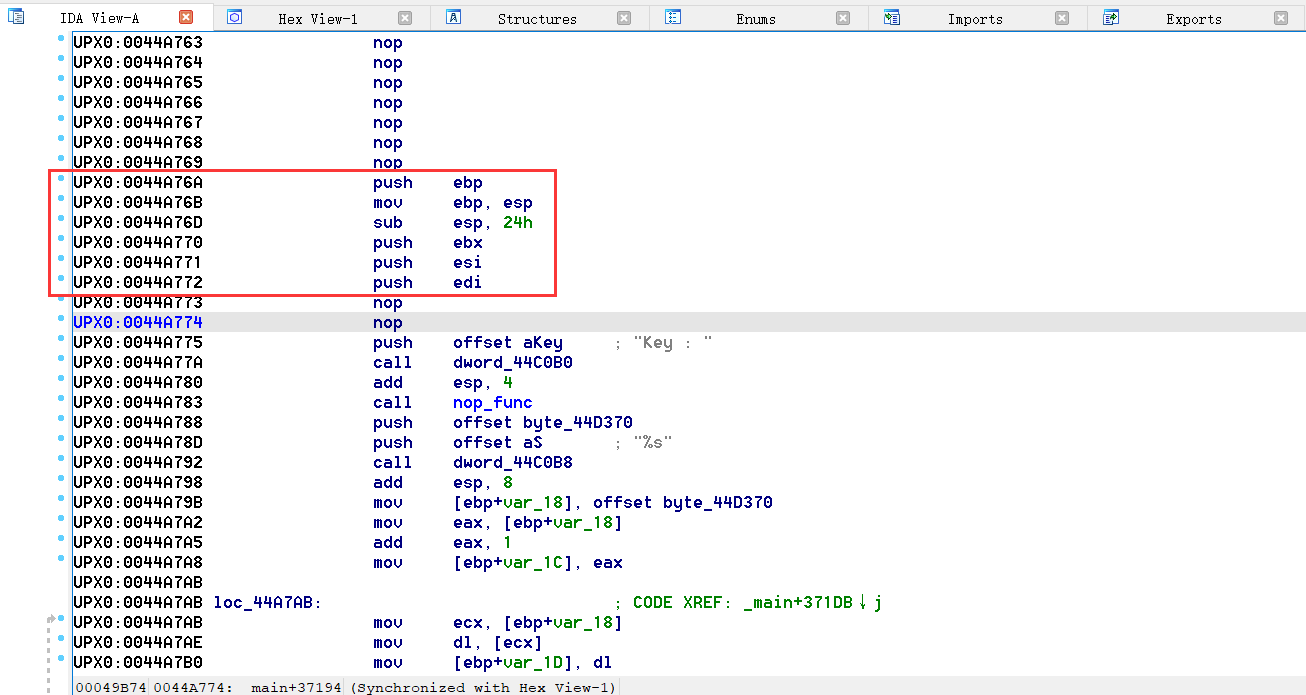The image size is (1306, 695).
Task: Click the loc_44A7AB label
Action: (266, 603)
